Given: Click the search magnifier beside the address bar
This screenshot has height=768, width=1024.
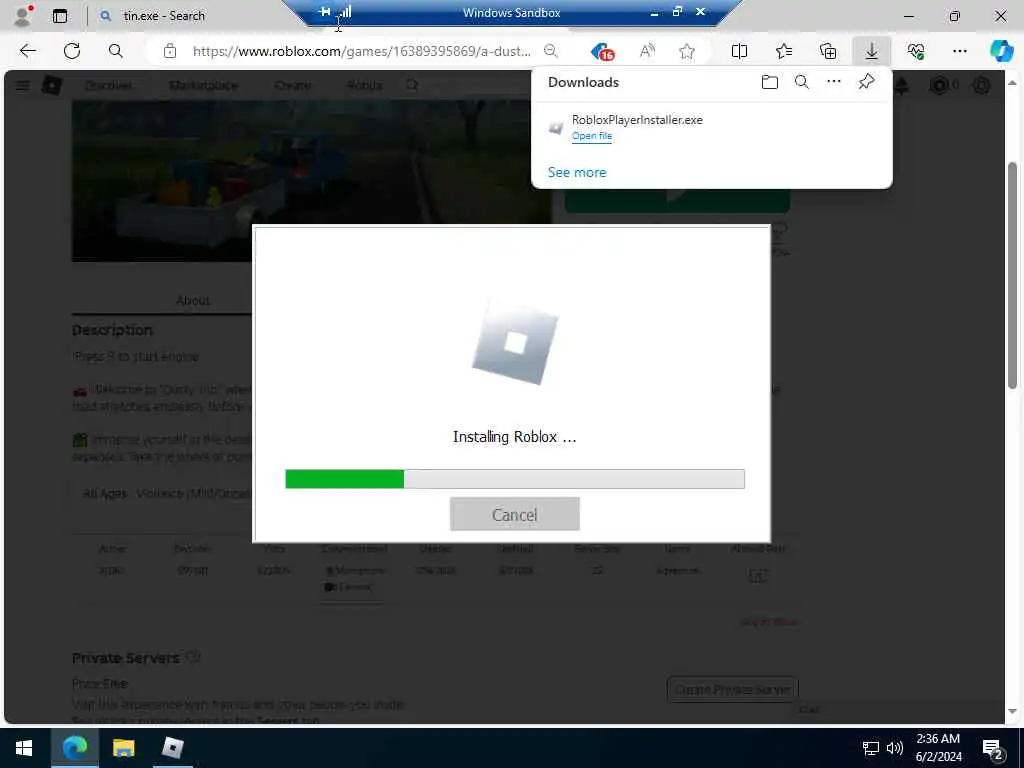Looking at the screenshot, I should click(116, 51).
